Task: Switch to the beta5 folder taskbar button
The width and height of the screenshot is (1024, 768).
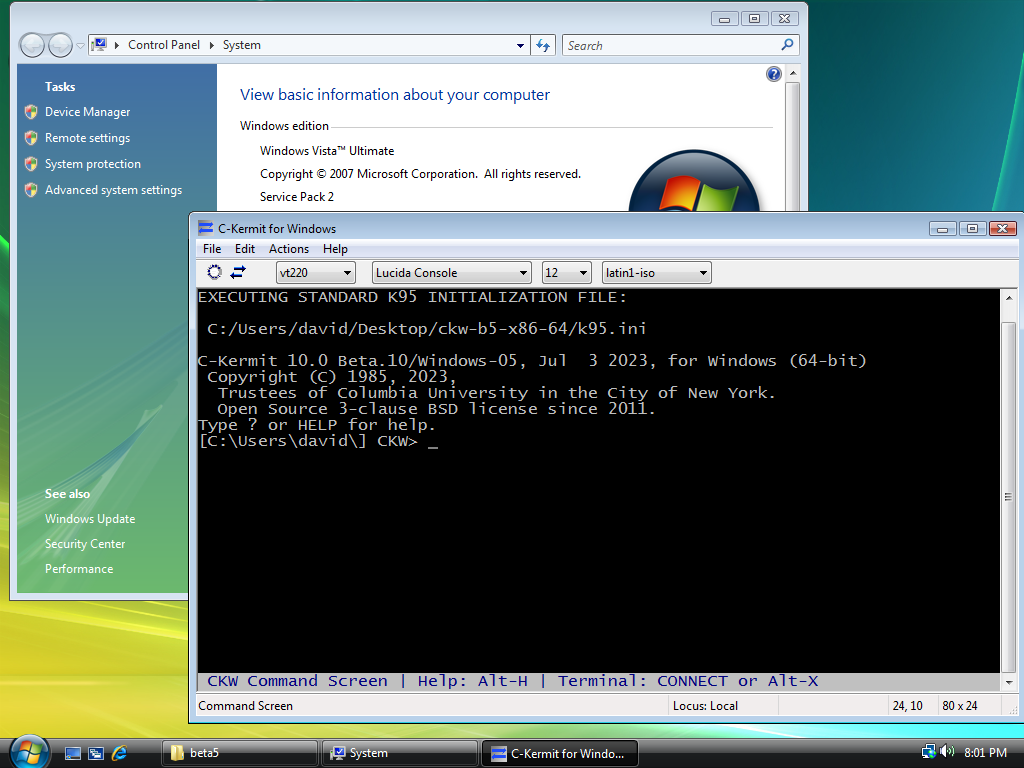Action: [x=239, y=754]
